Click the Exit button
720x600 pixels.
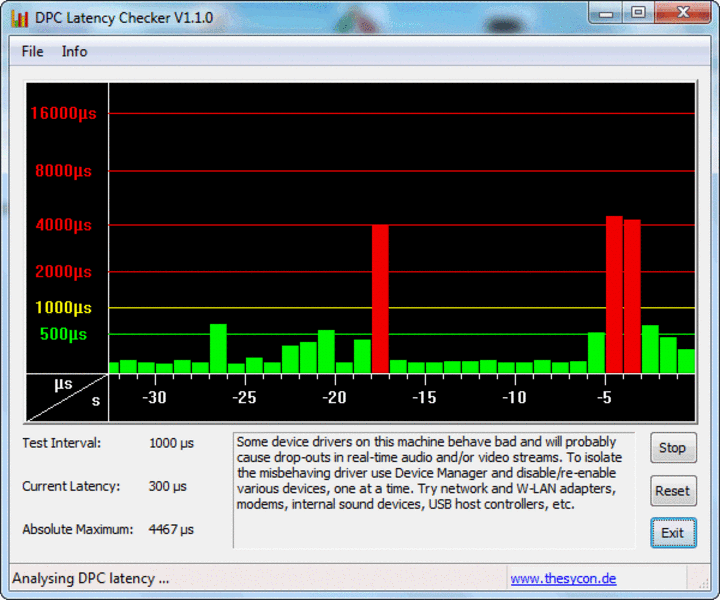[x=673, y=533]
